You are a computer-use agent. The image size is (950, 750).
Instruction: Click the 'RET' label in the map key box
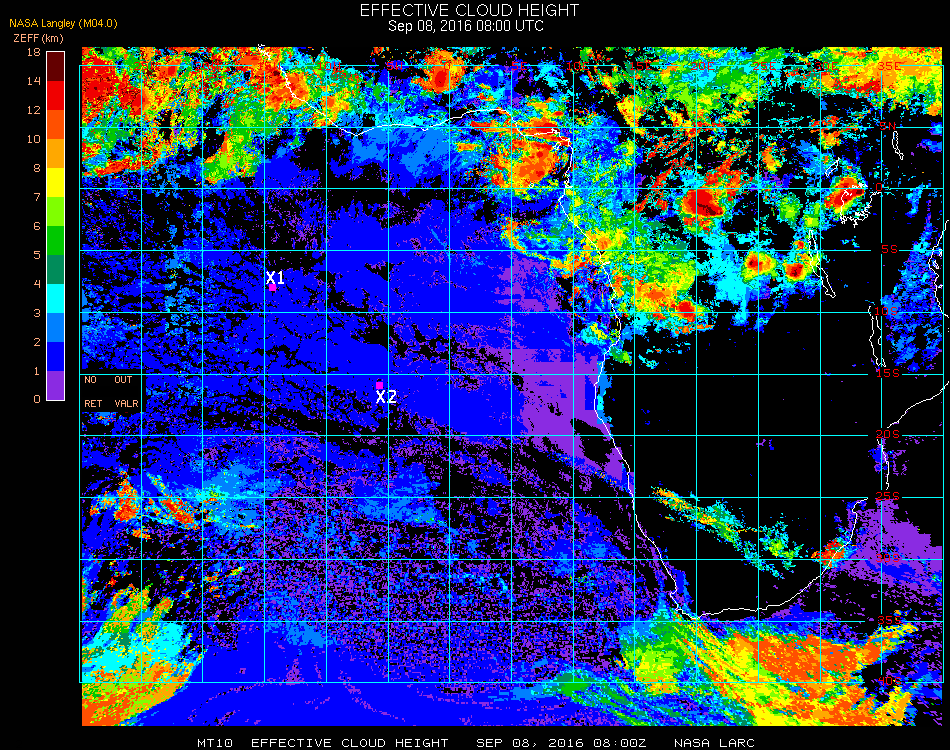(x=93, y=403)
